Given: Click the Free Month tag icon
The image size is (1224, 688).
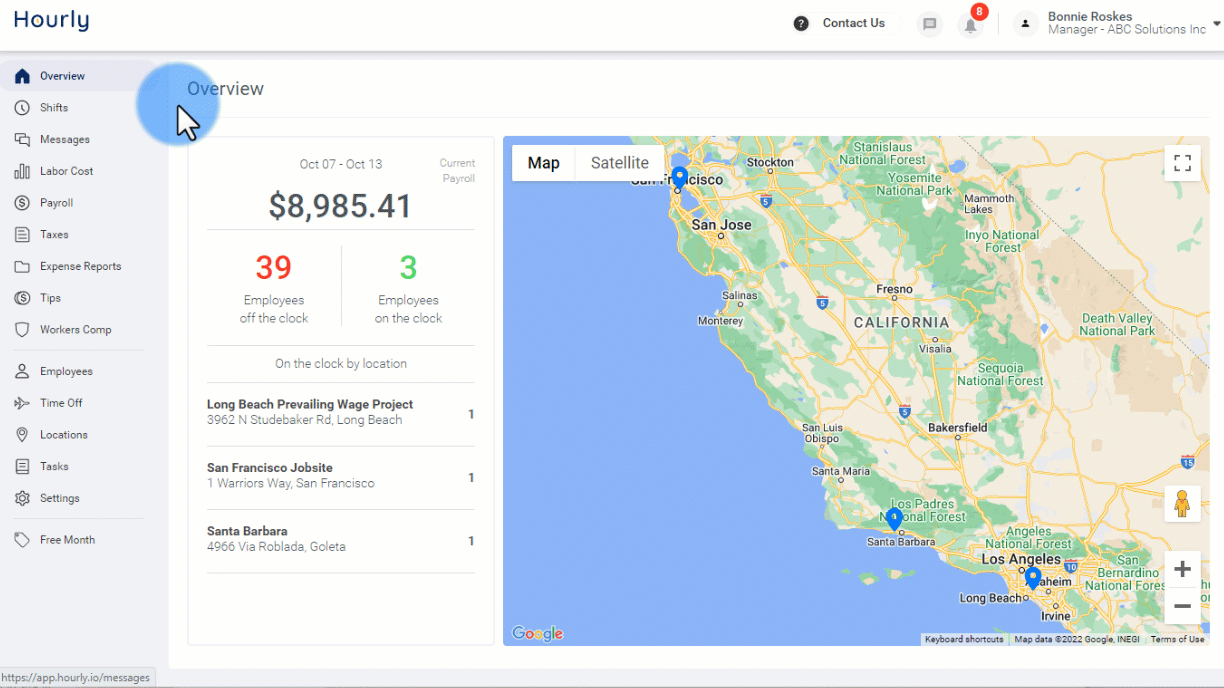Looking at the screenshot, I should 22,540.
